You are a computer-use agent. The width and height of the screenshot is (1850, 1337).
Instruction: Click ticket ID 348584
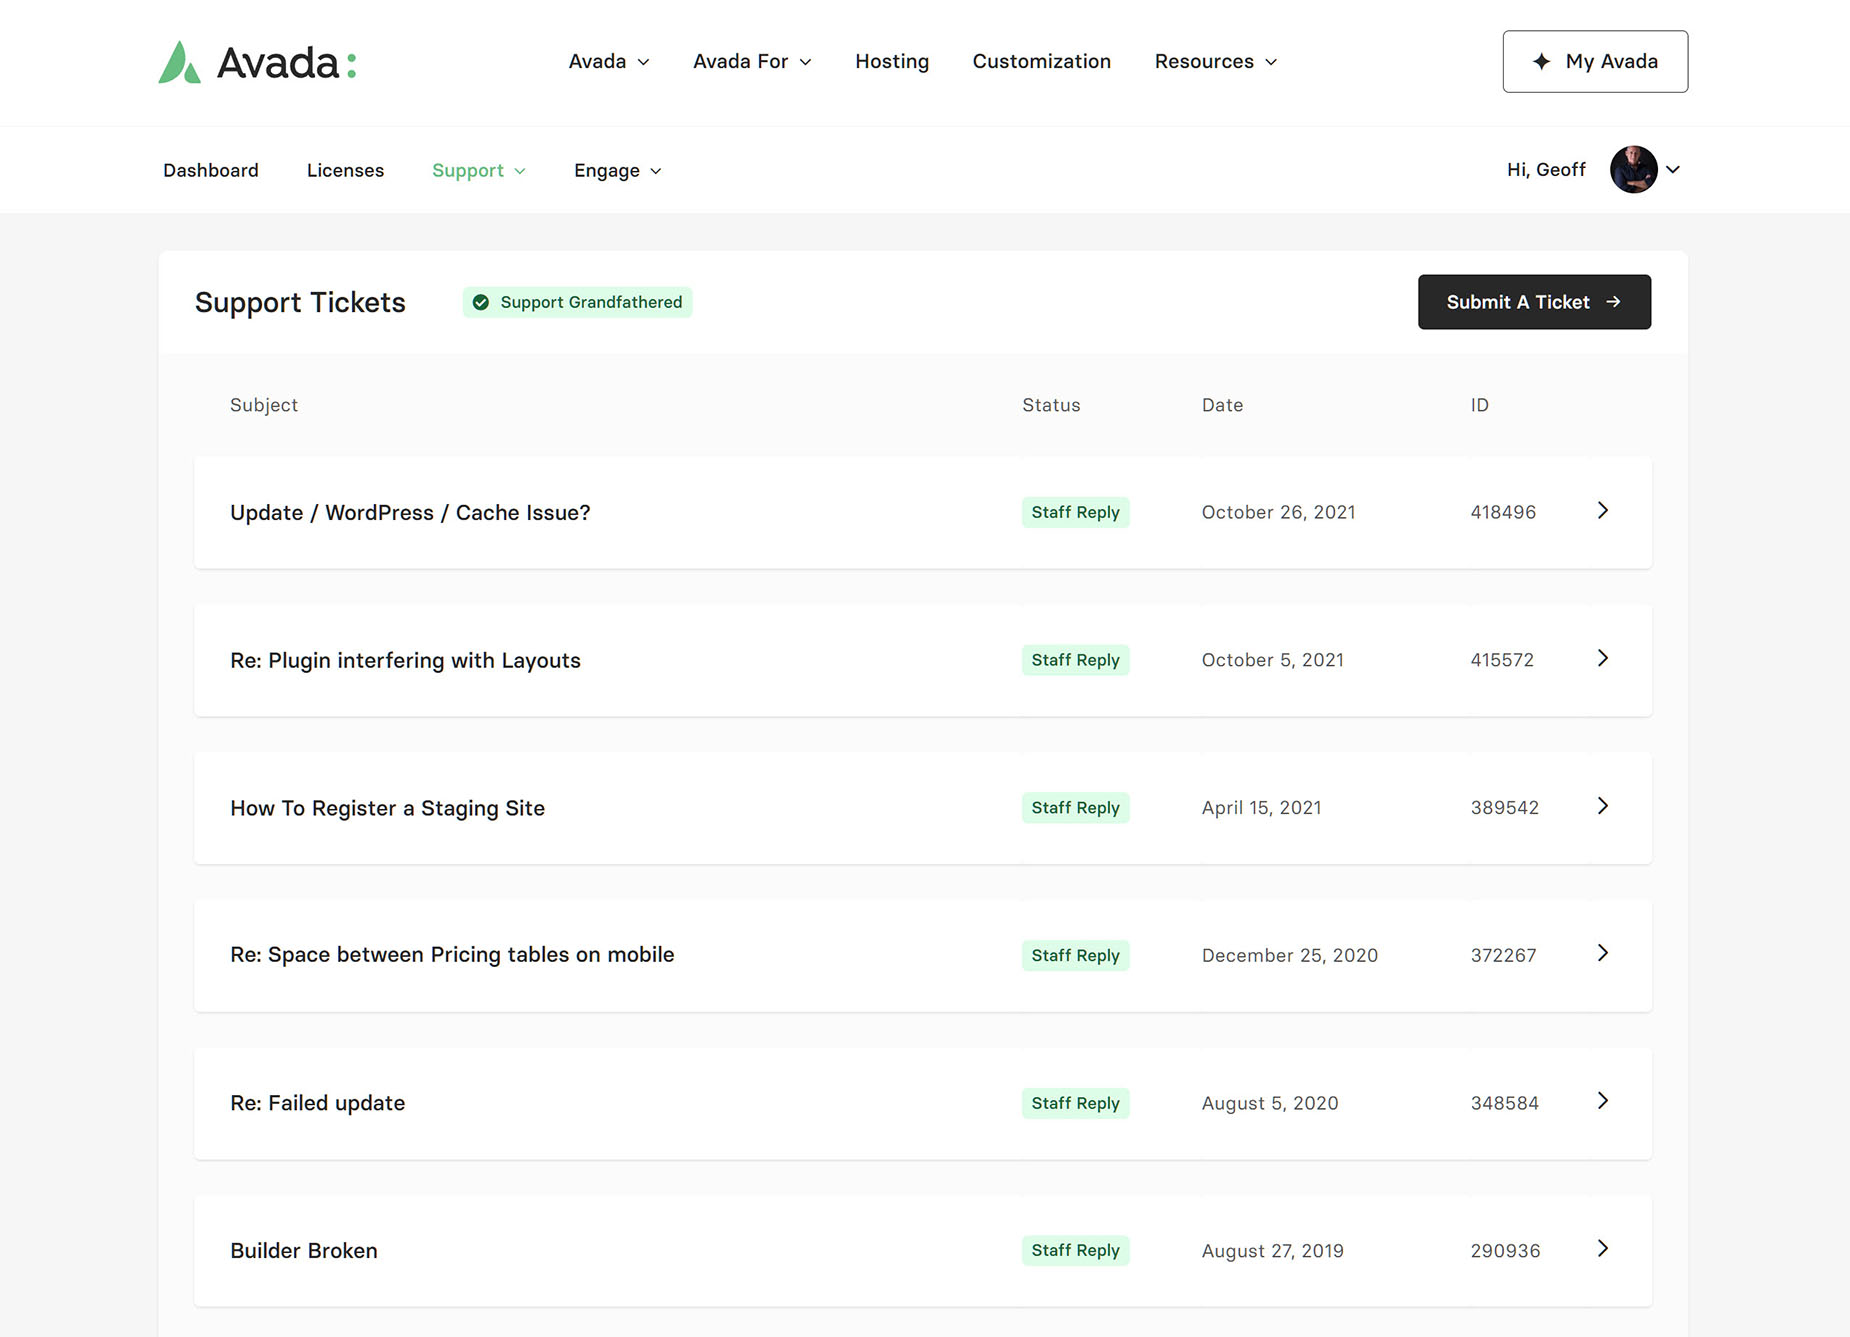(1504, 1103)
